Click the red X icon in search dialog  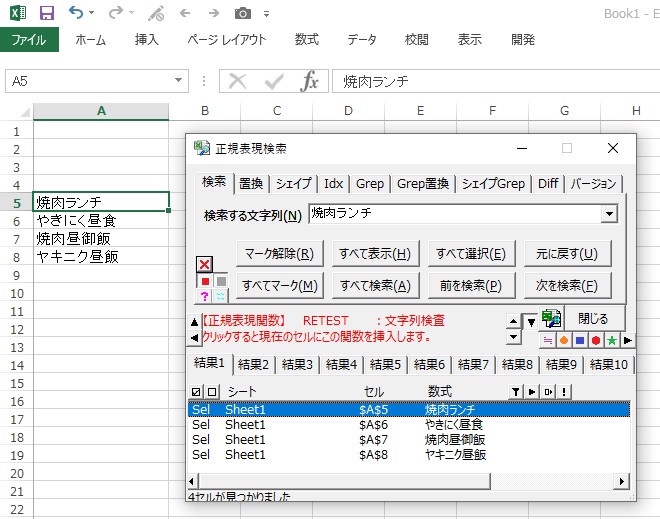pos(204,264)
